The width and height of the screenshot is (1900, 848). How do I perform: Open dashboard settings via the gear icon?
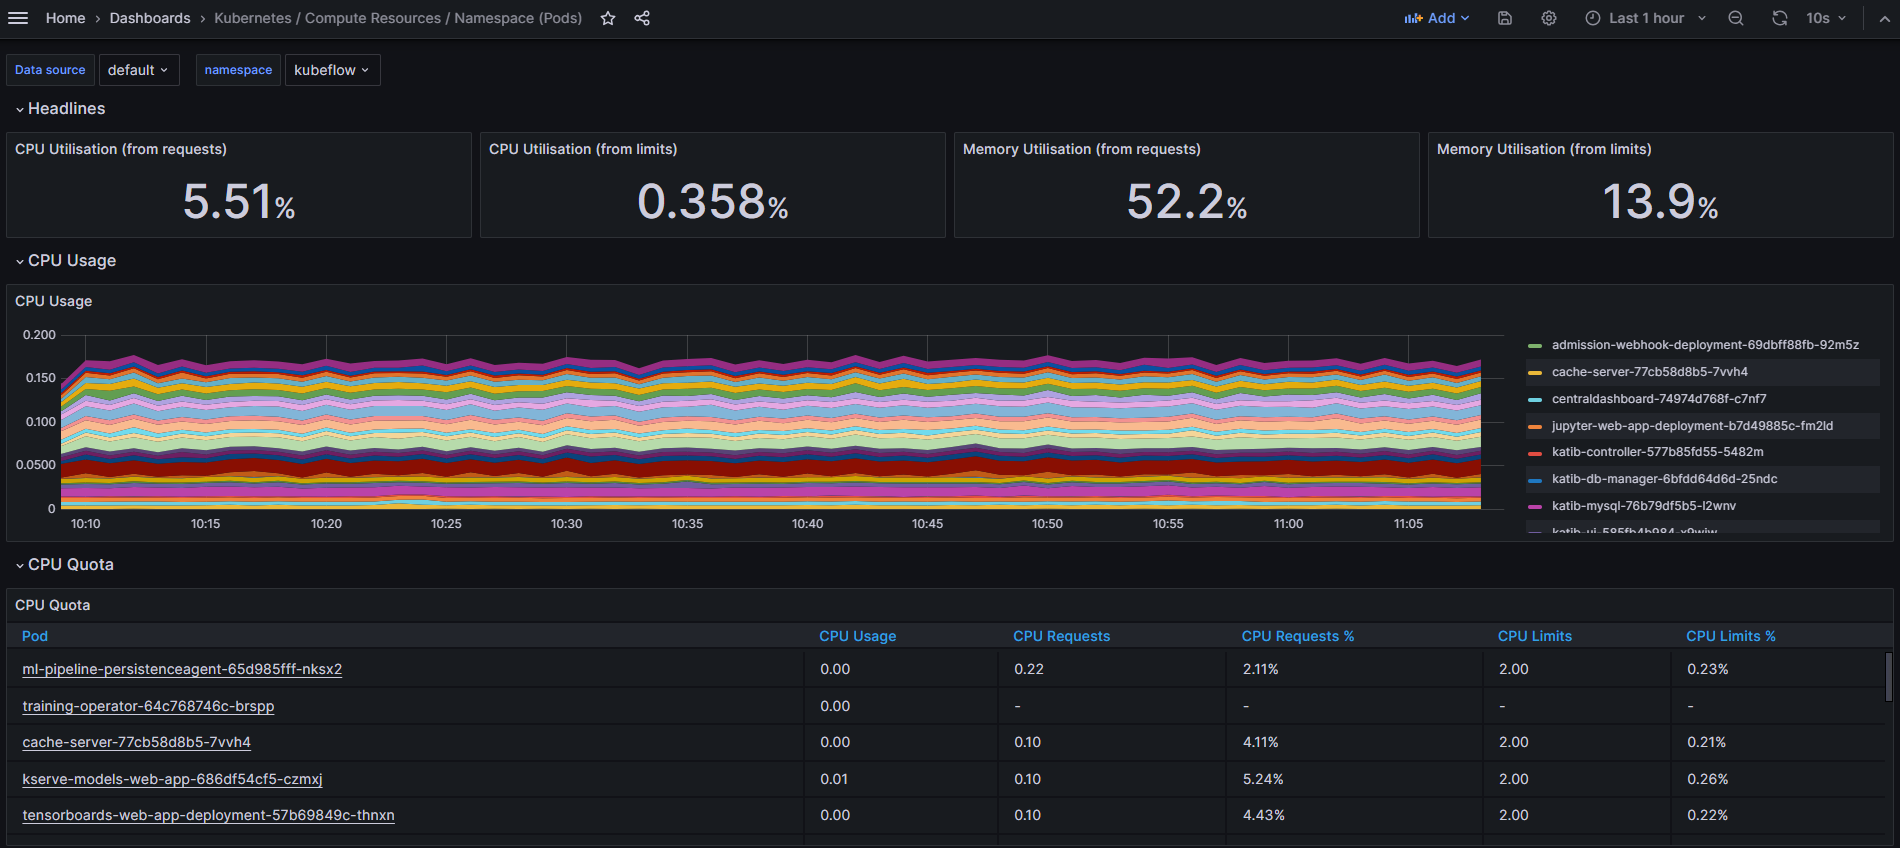[1549, 18]
